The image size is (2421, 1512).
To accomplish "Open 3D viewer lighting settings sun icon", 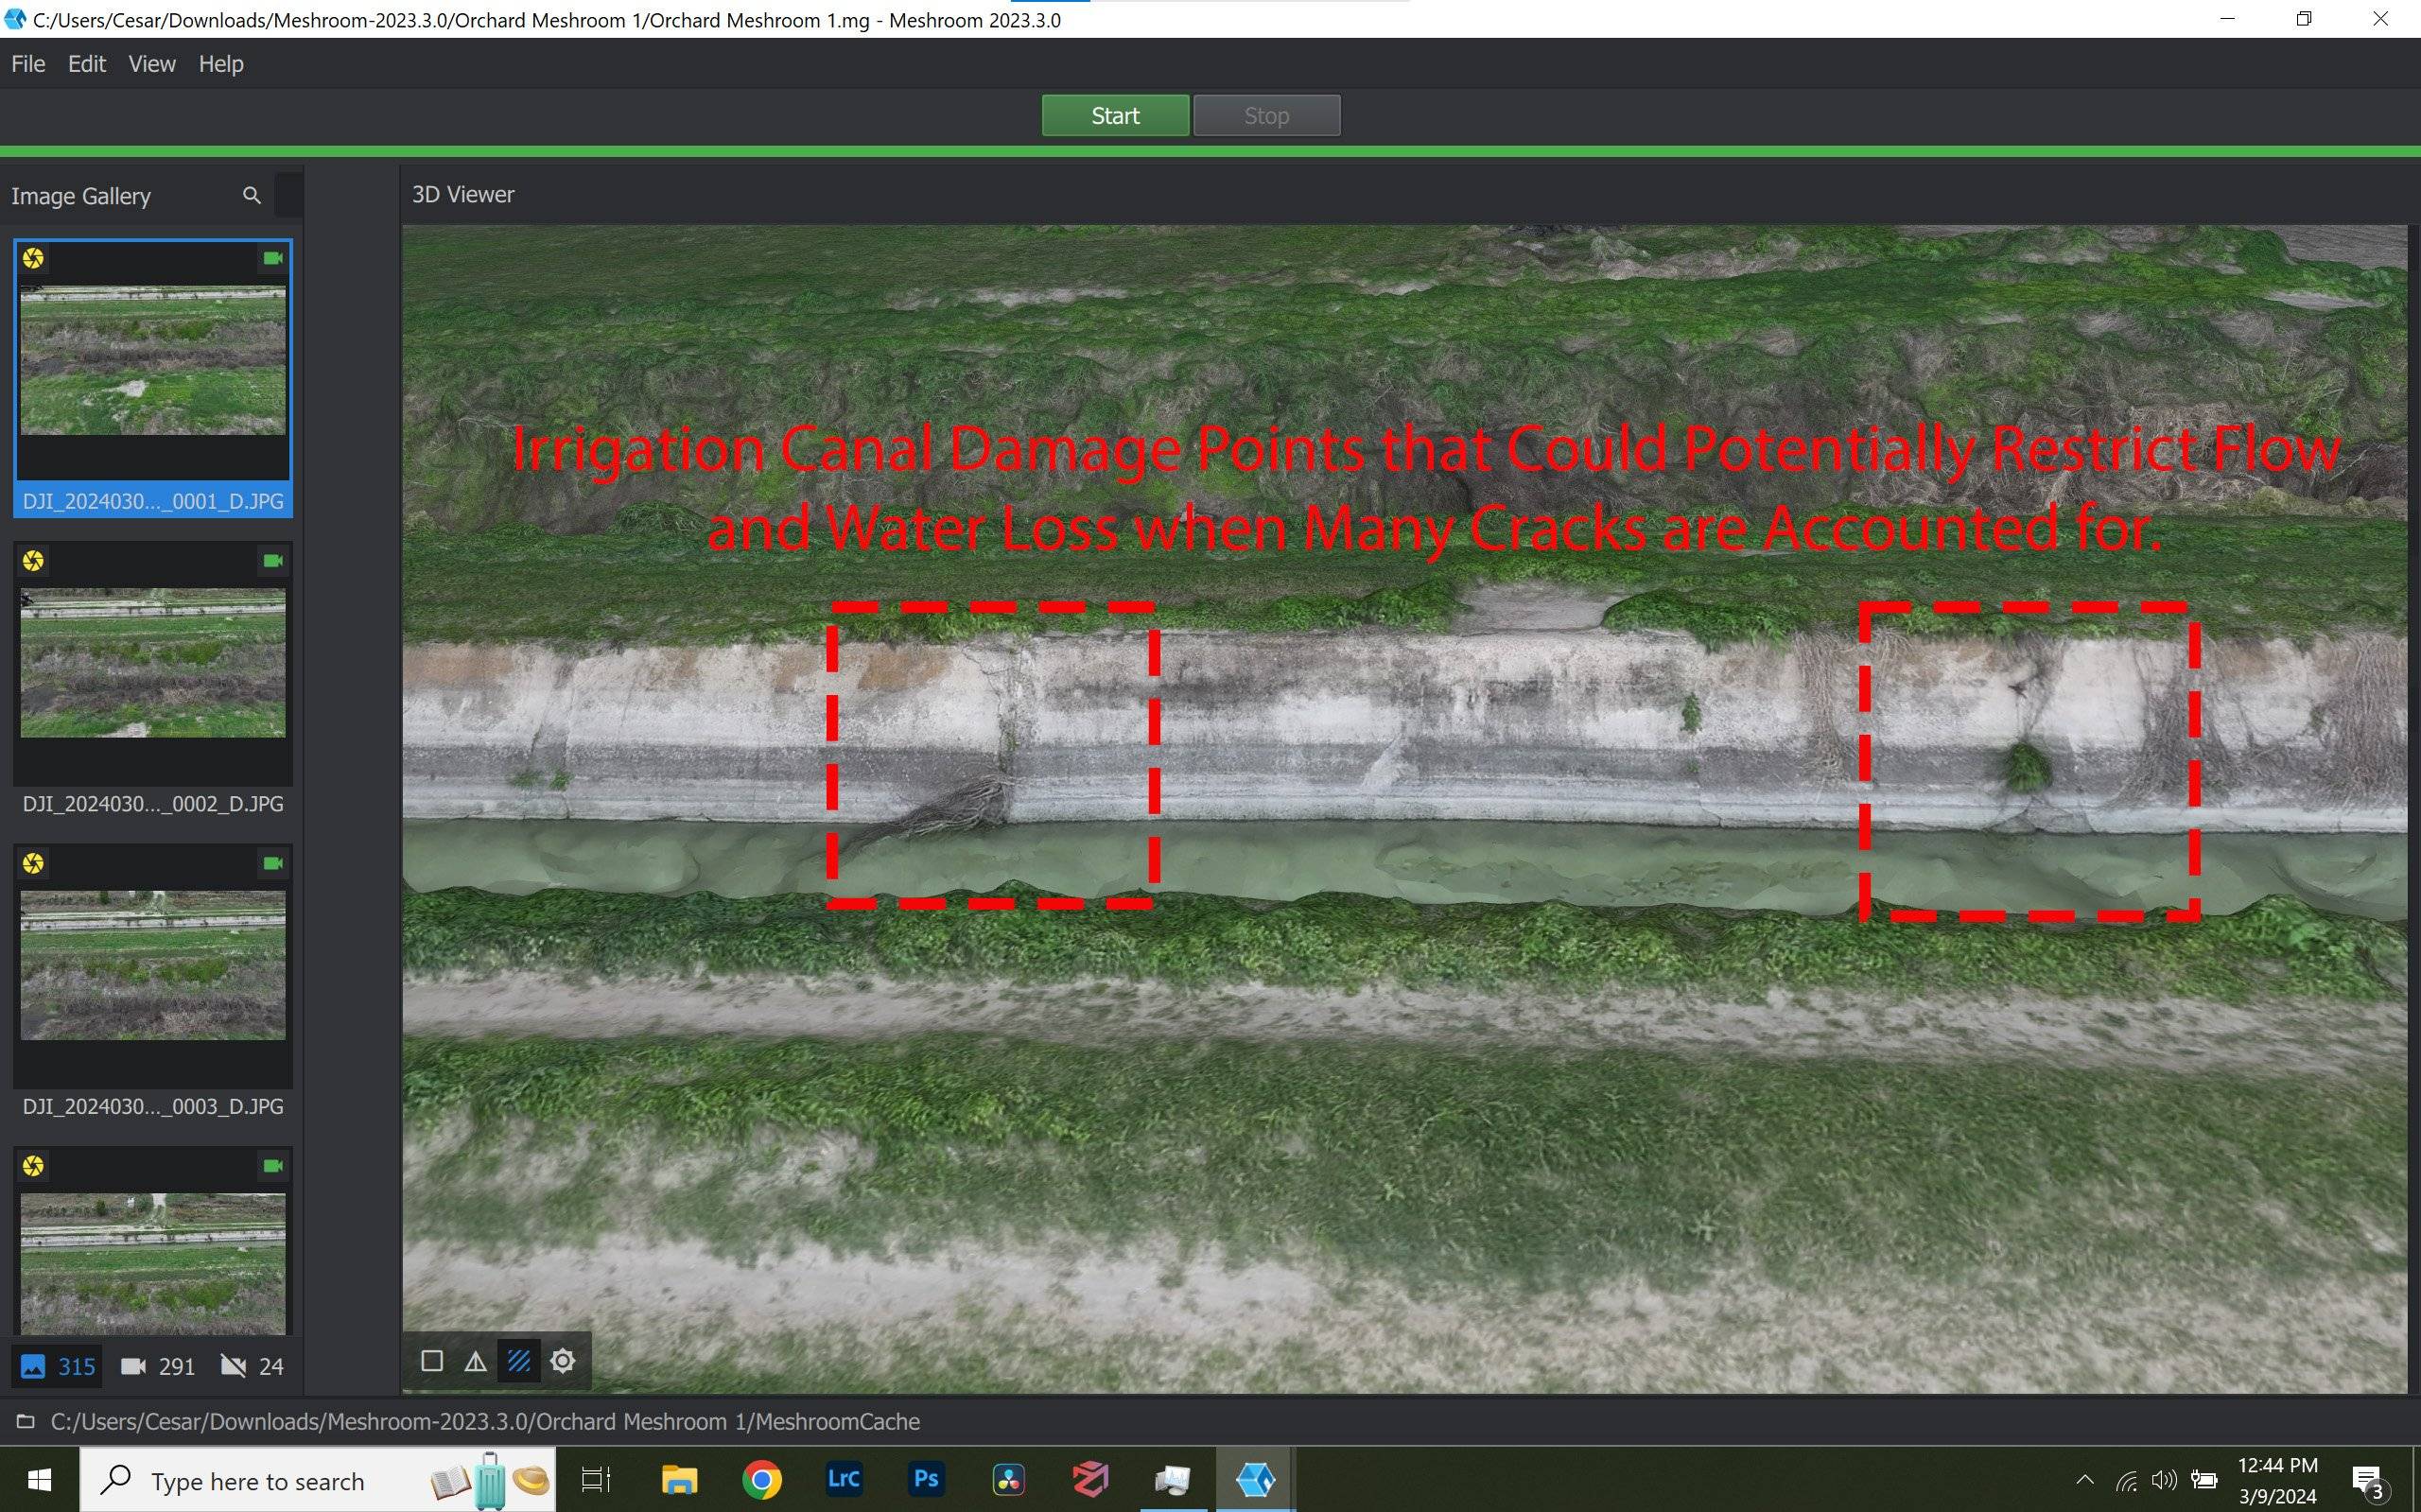I will pyautogui.click(x=563, y=1361).
